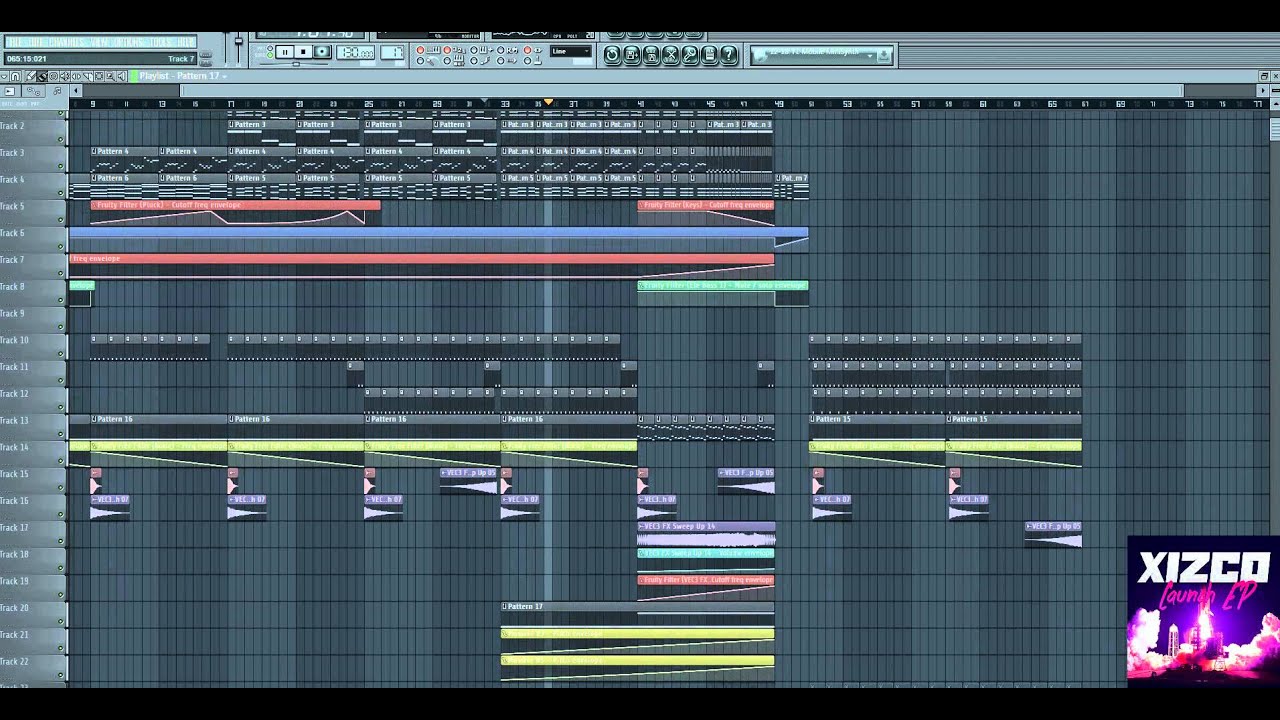Image resolution: width=1280 pixels, height=720 pixels.
Task: Select the Draw pencil tool in playlist toolbar
Action: coord(31,76)
